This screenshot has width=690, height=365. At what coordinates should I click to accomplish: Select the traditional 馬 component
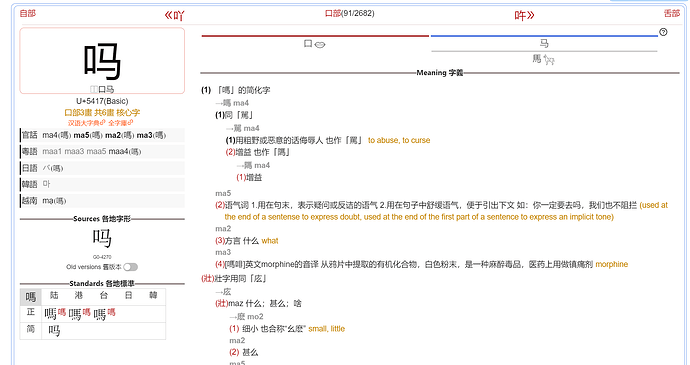(x=537, y=59)
